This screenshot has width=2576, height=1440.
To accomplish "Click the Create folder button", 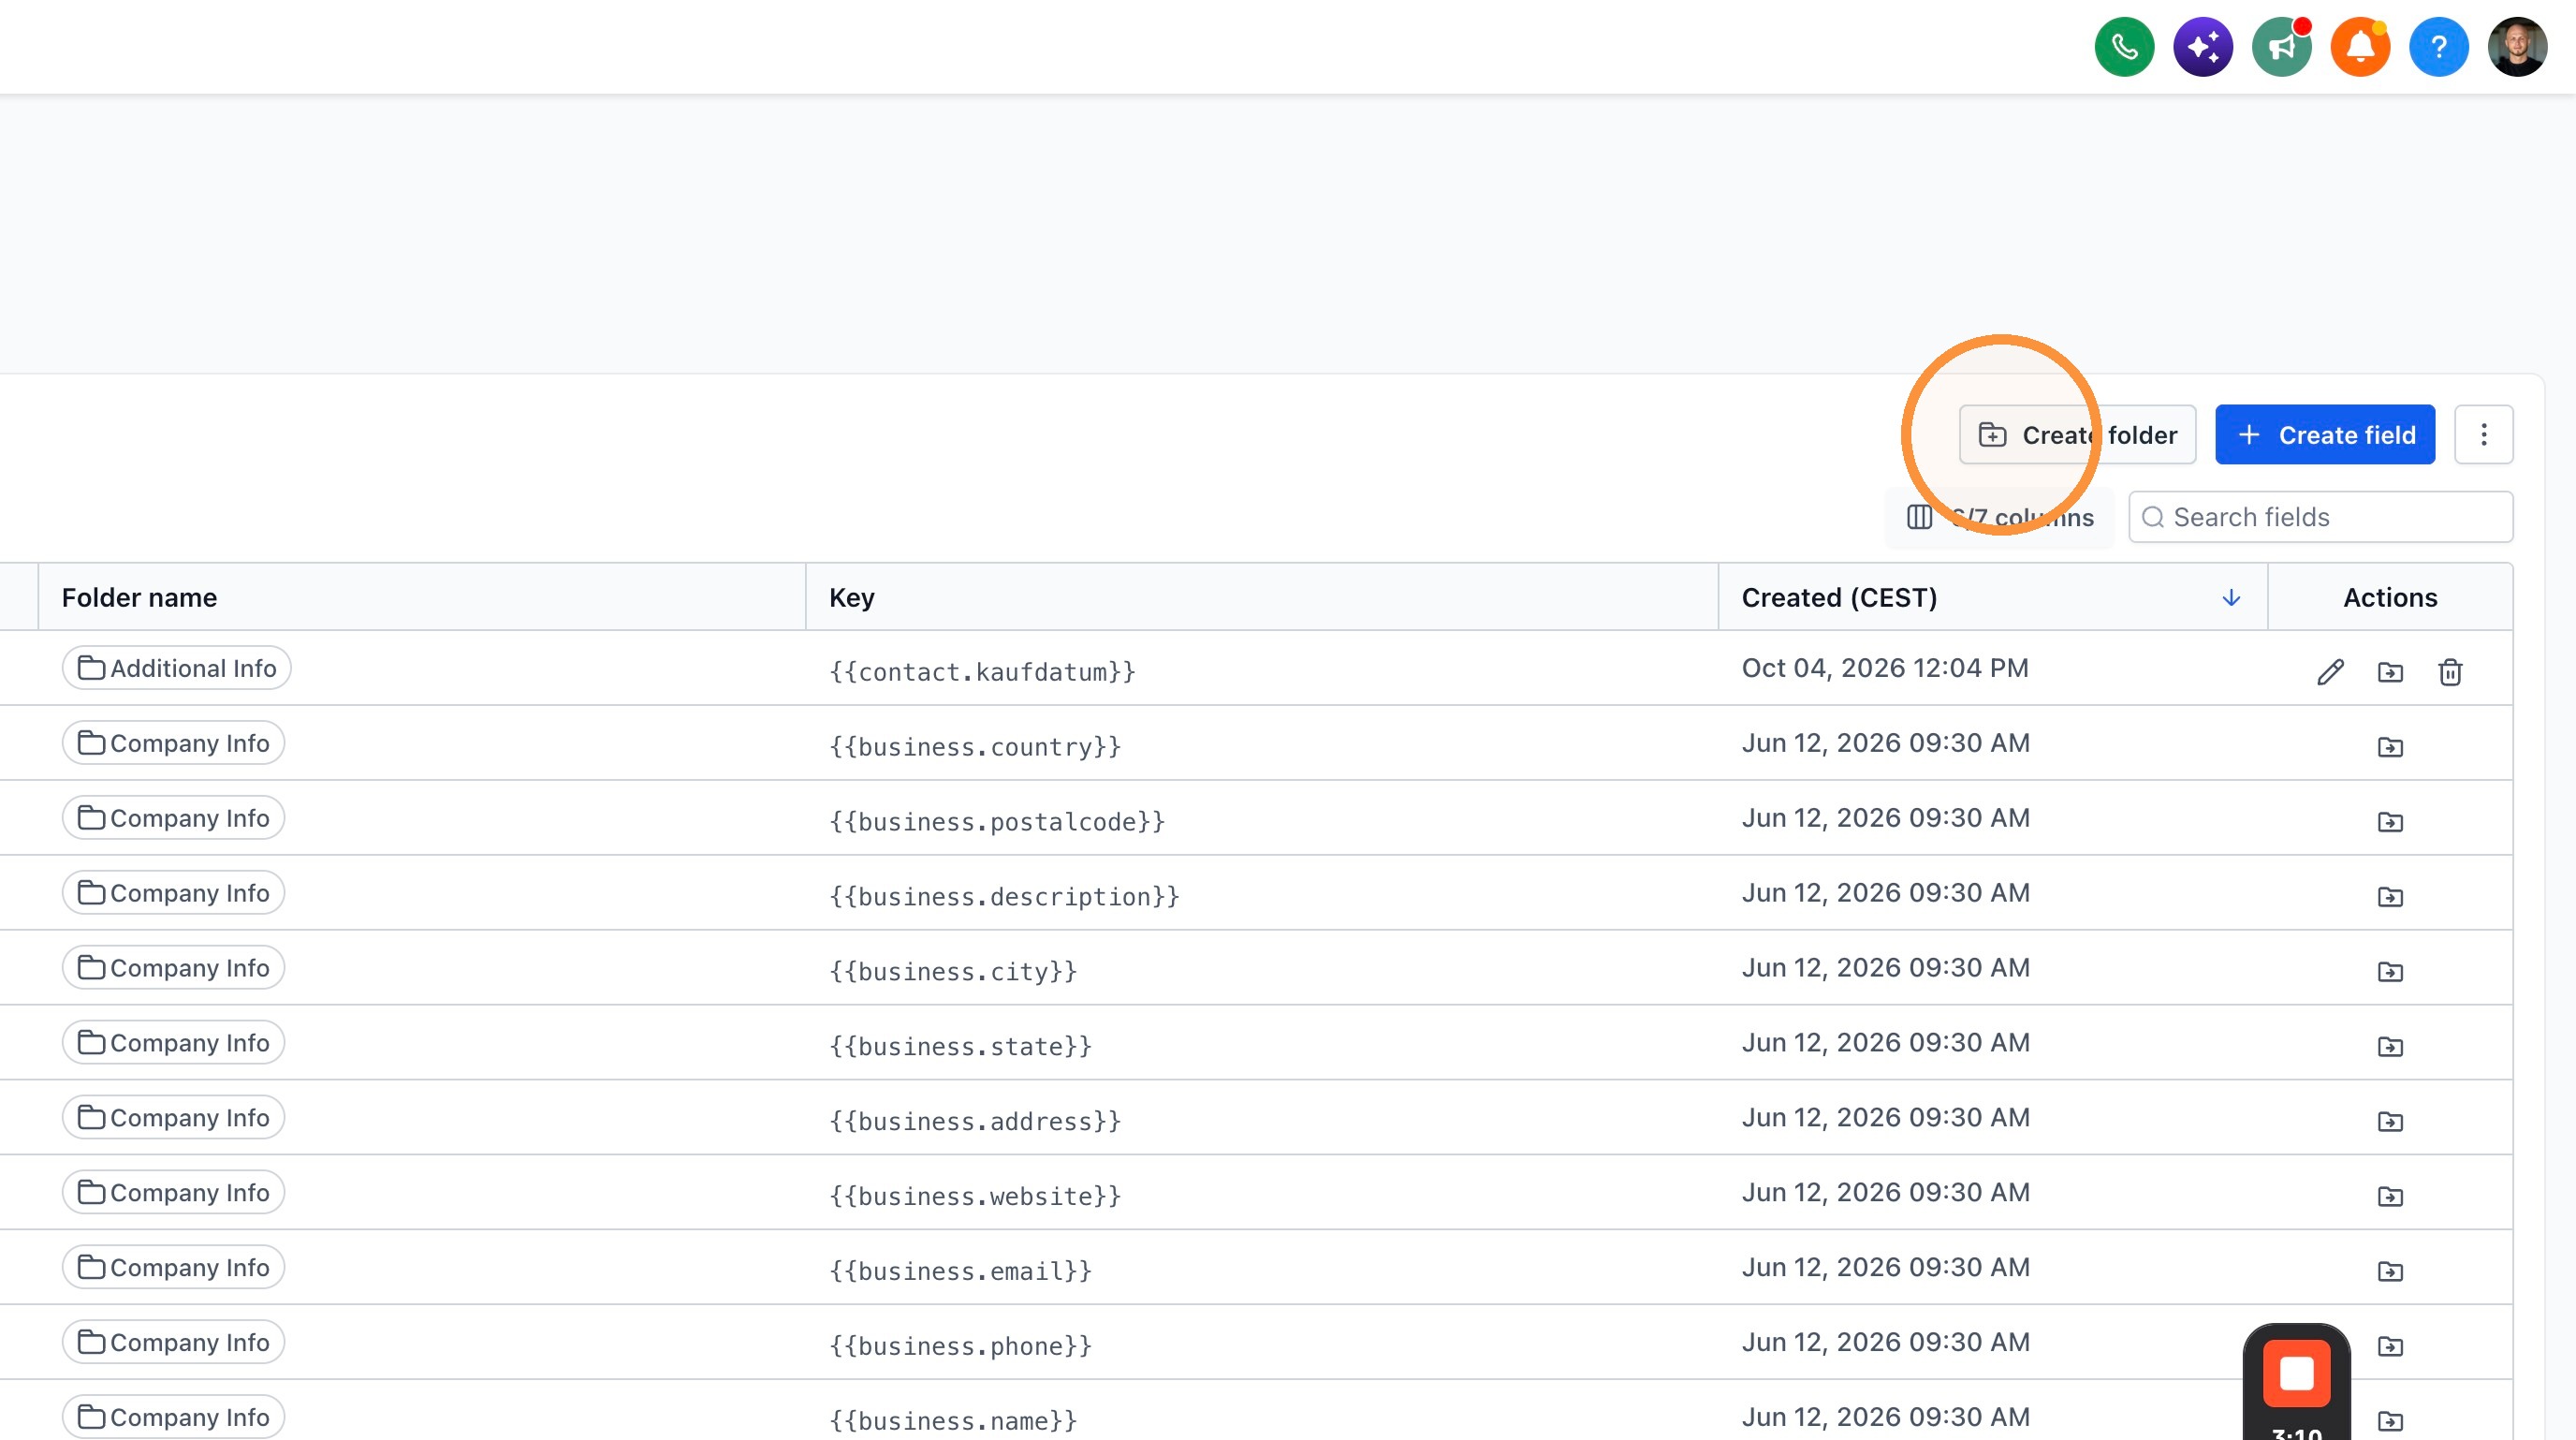I will pos(2077,435).
